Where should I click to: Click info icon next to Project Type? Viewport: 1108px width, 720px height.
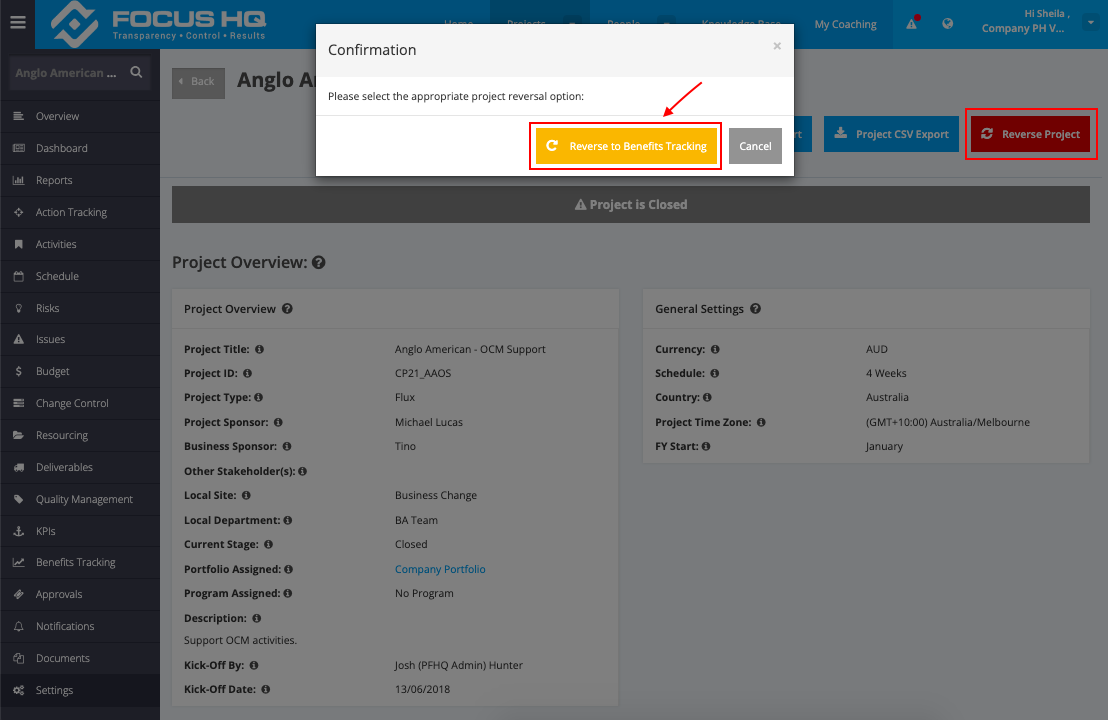pyautogui.click(x=259, y=397)
